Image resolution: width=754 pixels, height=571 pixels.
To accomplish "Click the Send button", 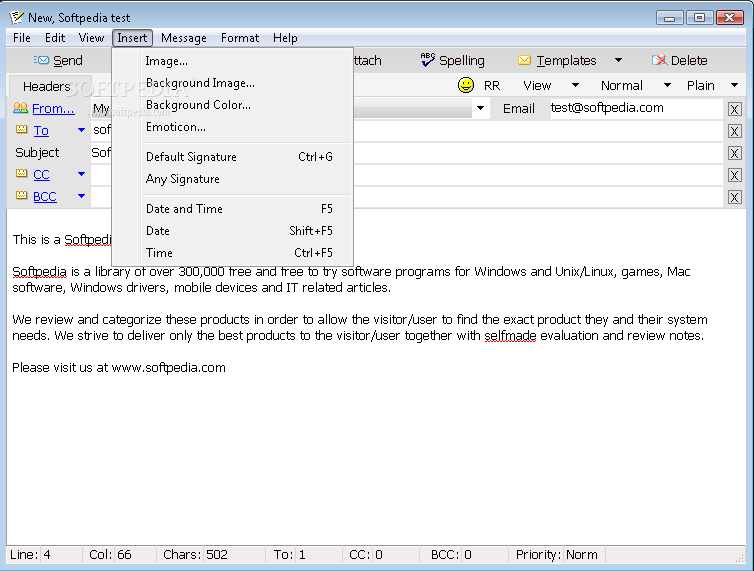I will pos(58,60).
